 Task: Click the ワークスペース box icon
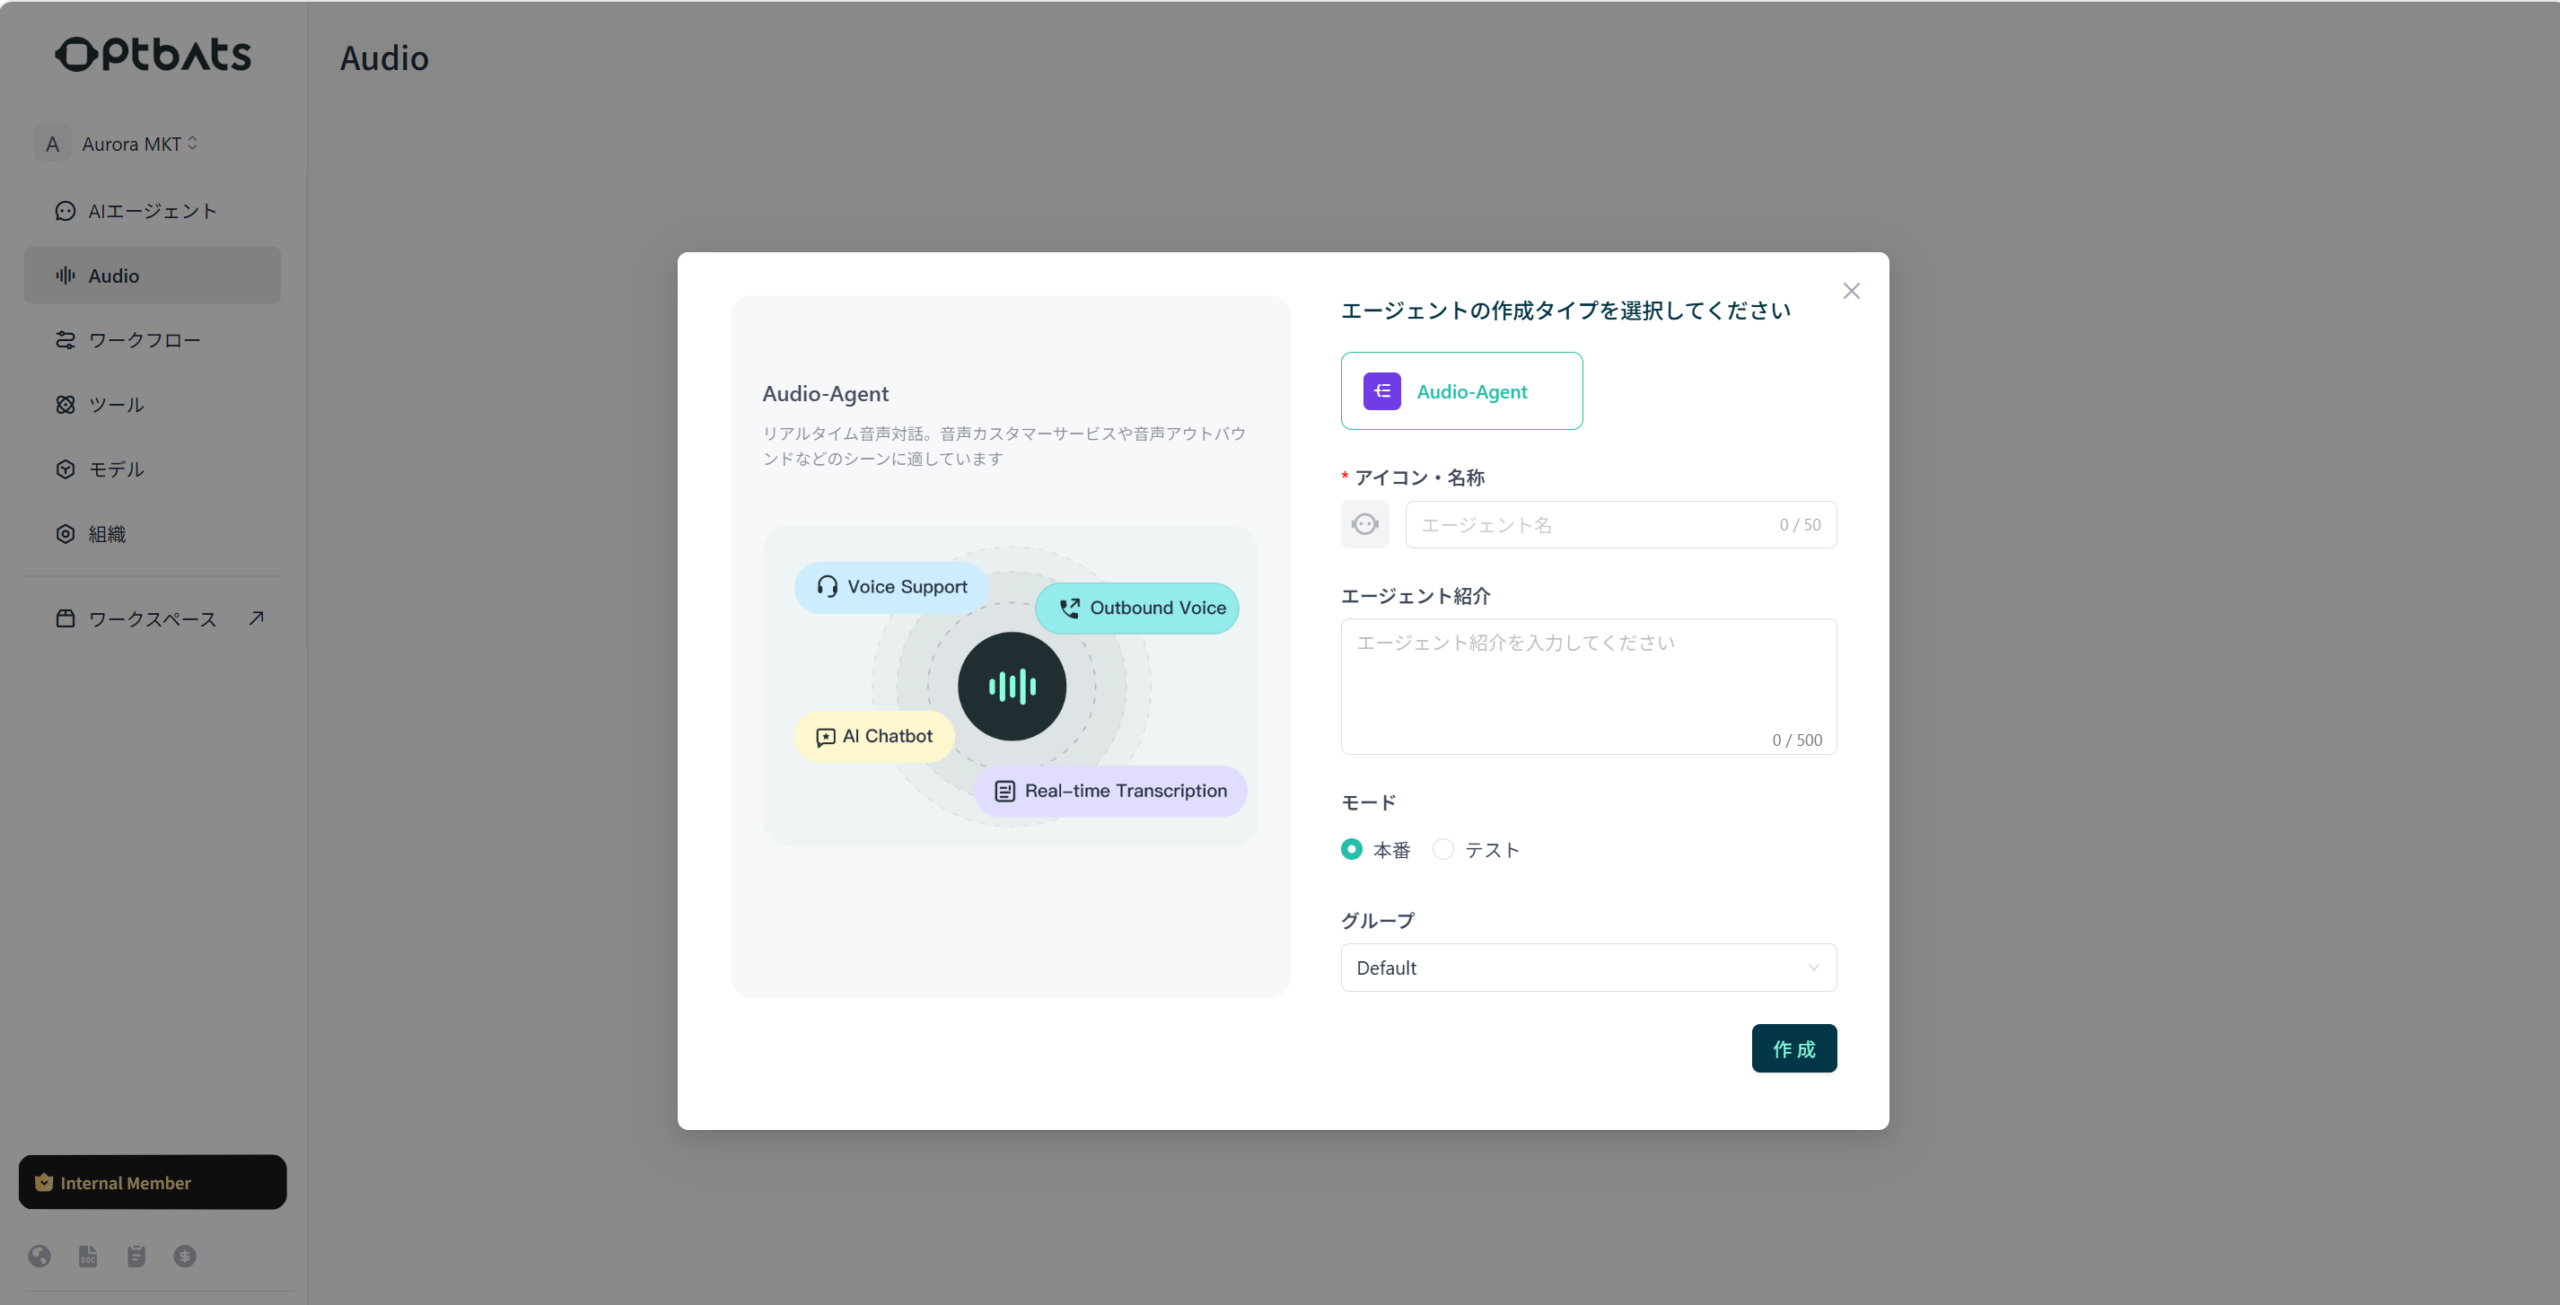coord(65,619)
